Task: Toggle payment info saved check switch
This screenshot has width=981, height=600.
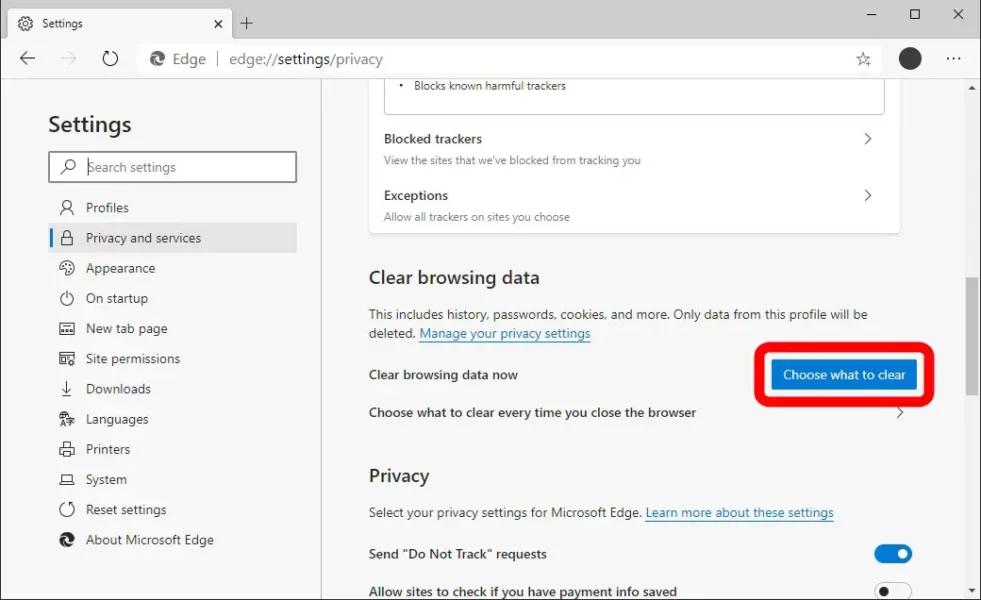Action: click(893, 591)
